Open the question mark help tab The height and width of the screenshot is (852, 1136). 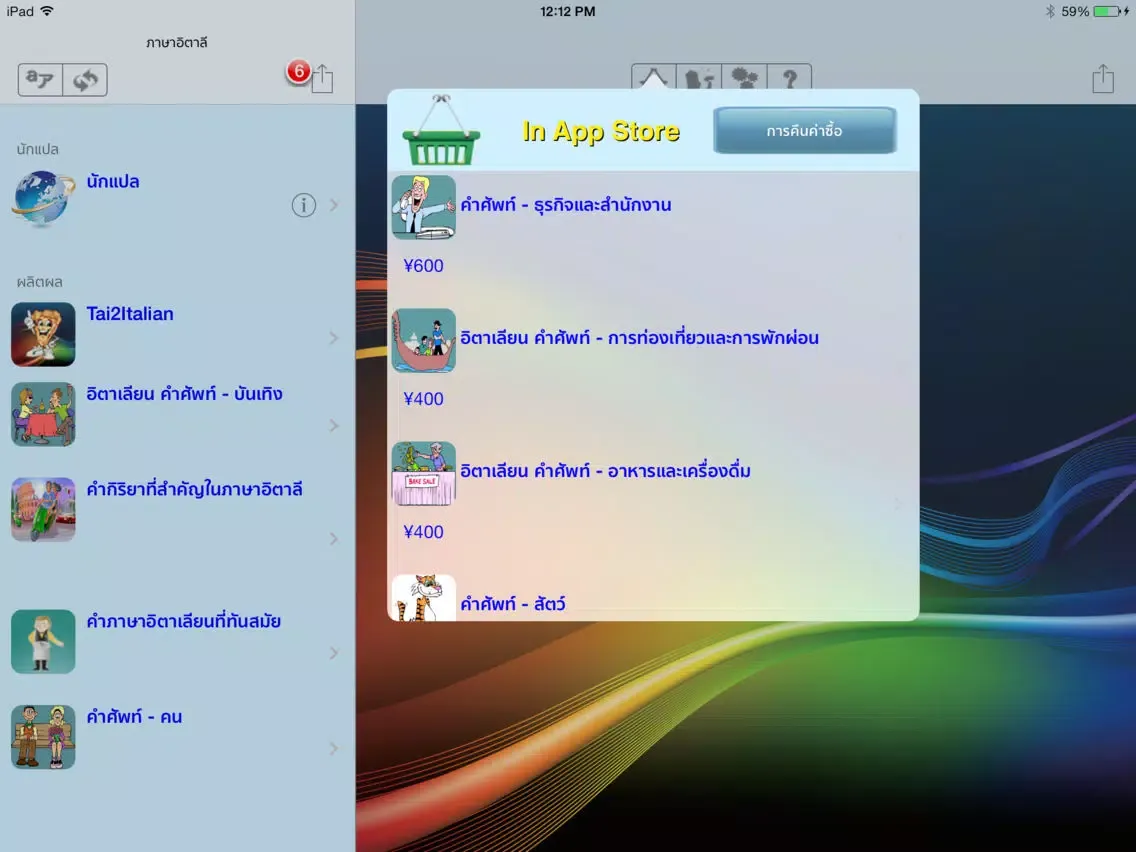[x=789, y=78]
